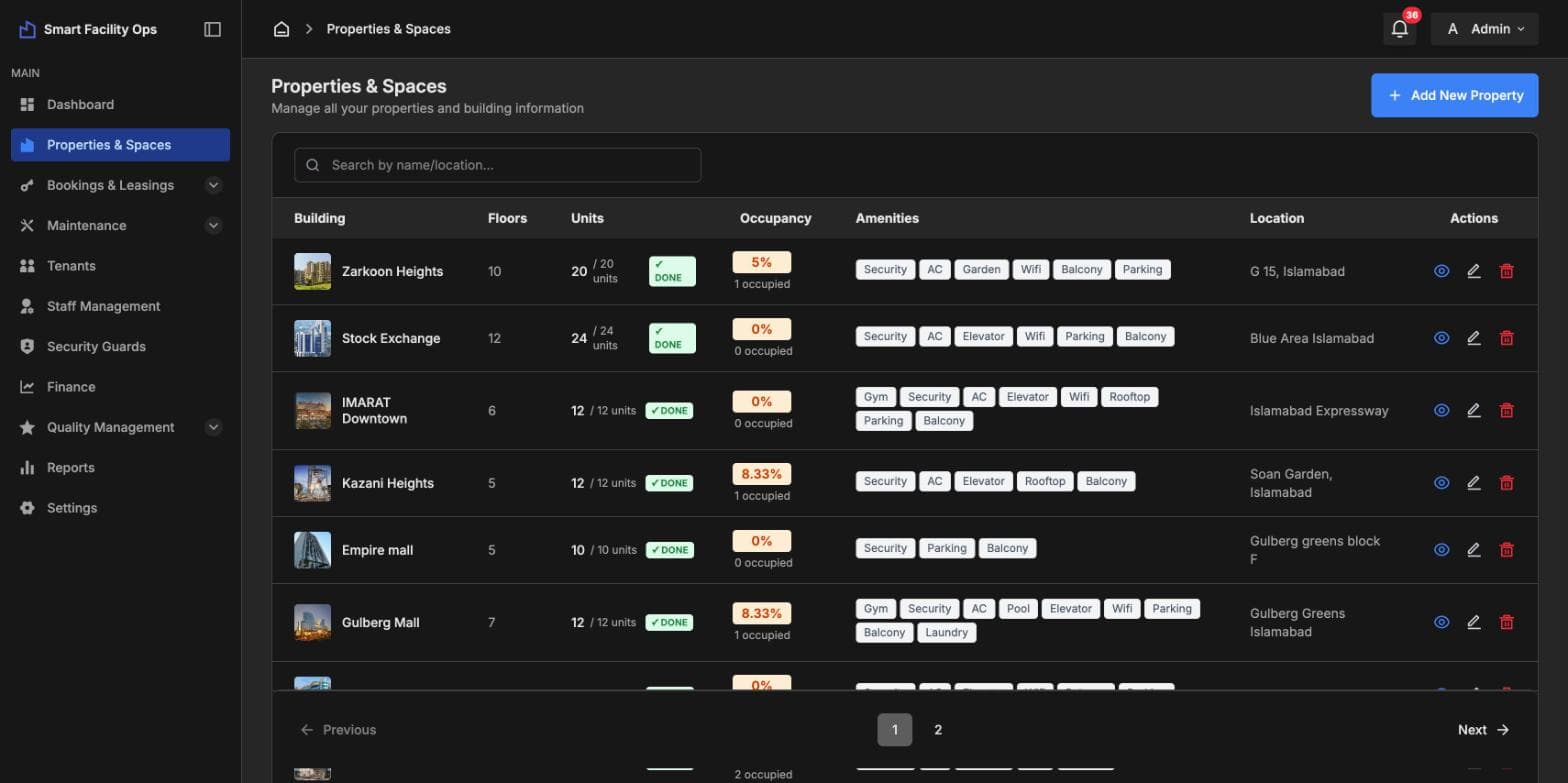
Task: Open Finance in the sidebar
Action: 120,387
